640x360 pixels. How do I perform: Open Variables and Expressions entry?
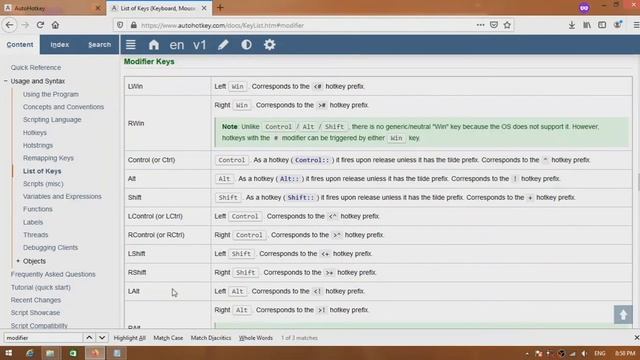click(62, 196)
